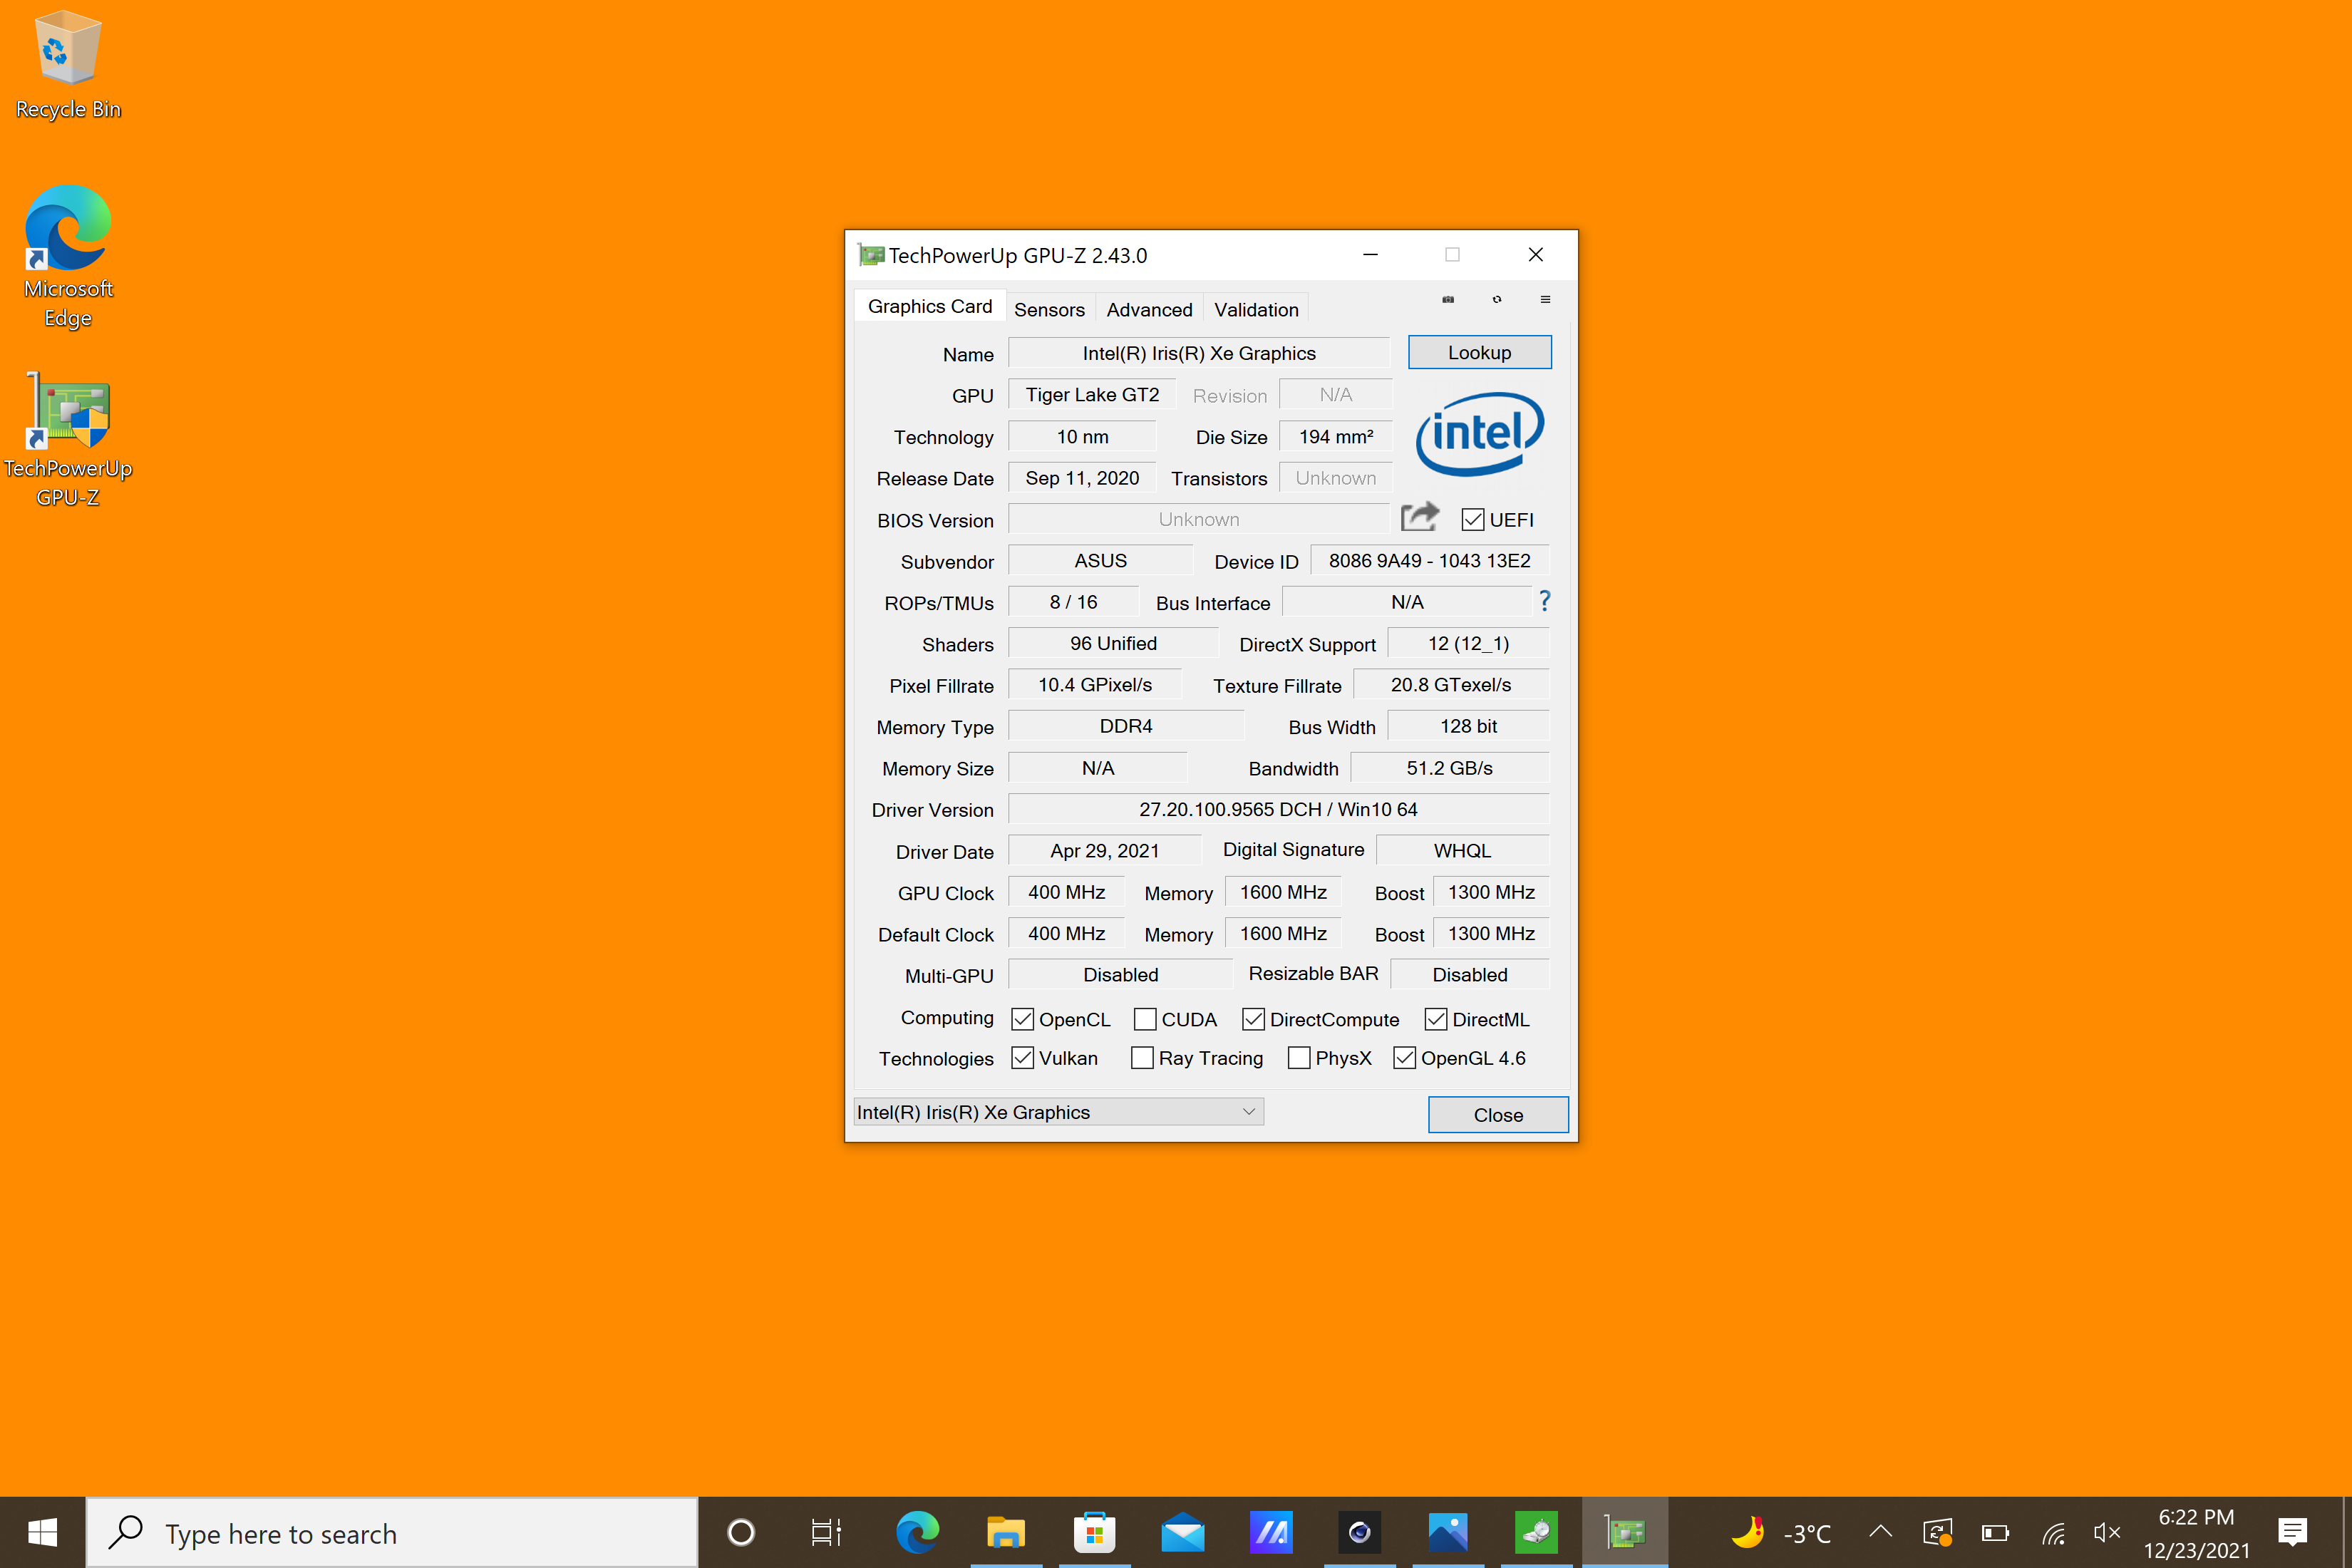Click the BIOS export share icon
2352x1568 pixels.
point(1419,517)
